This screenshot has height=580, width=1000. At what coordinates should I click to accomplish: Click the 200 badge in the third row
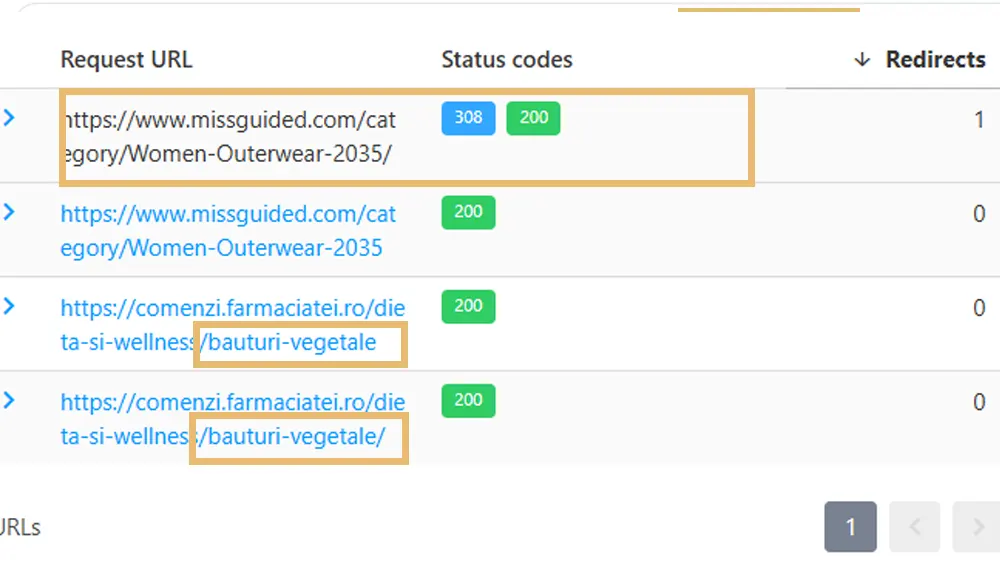pyautogui.click(x=468, y=306)
